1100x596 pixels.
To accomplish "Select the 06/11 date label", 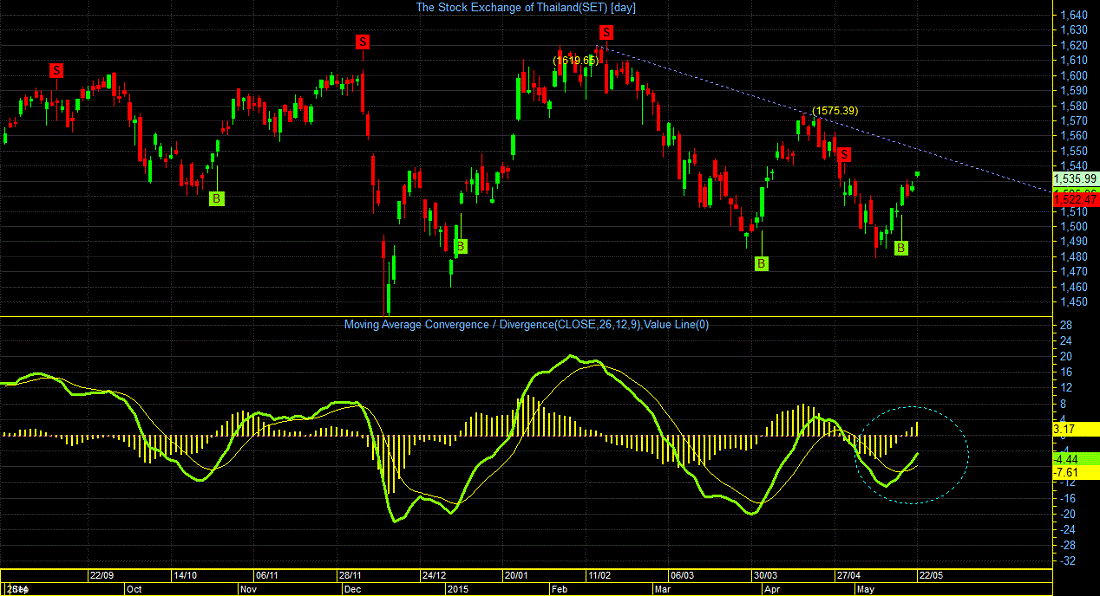I will coord(267,576).
